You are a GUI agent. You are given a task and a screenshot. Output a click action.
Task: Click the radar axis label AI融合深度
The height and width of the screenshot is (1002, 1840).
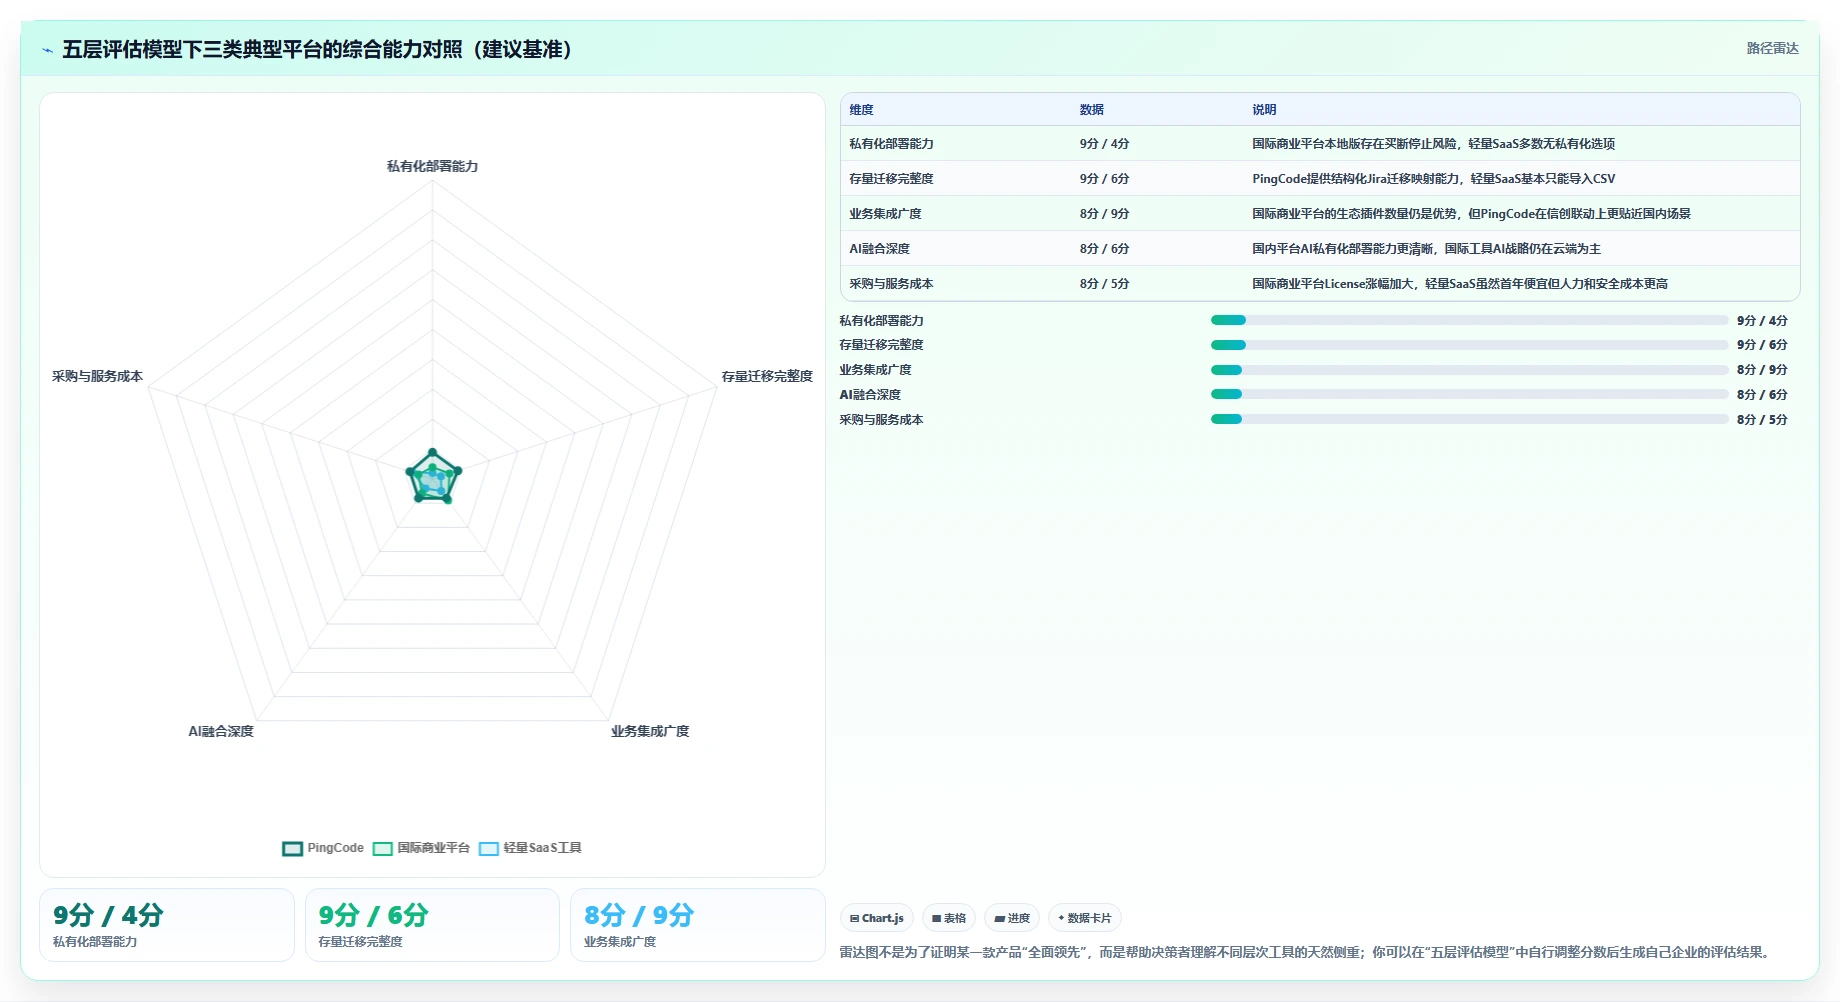221,731
